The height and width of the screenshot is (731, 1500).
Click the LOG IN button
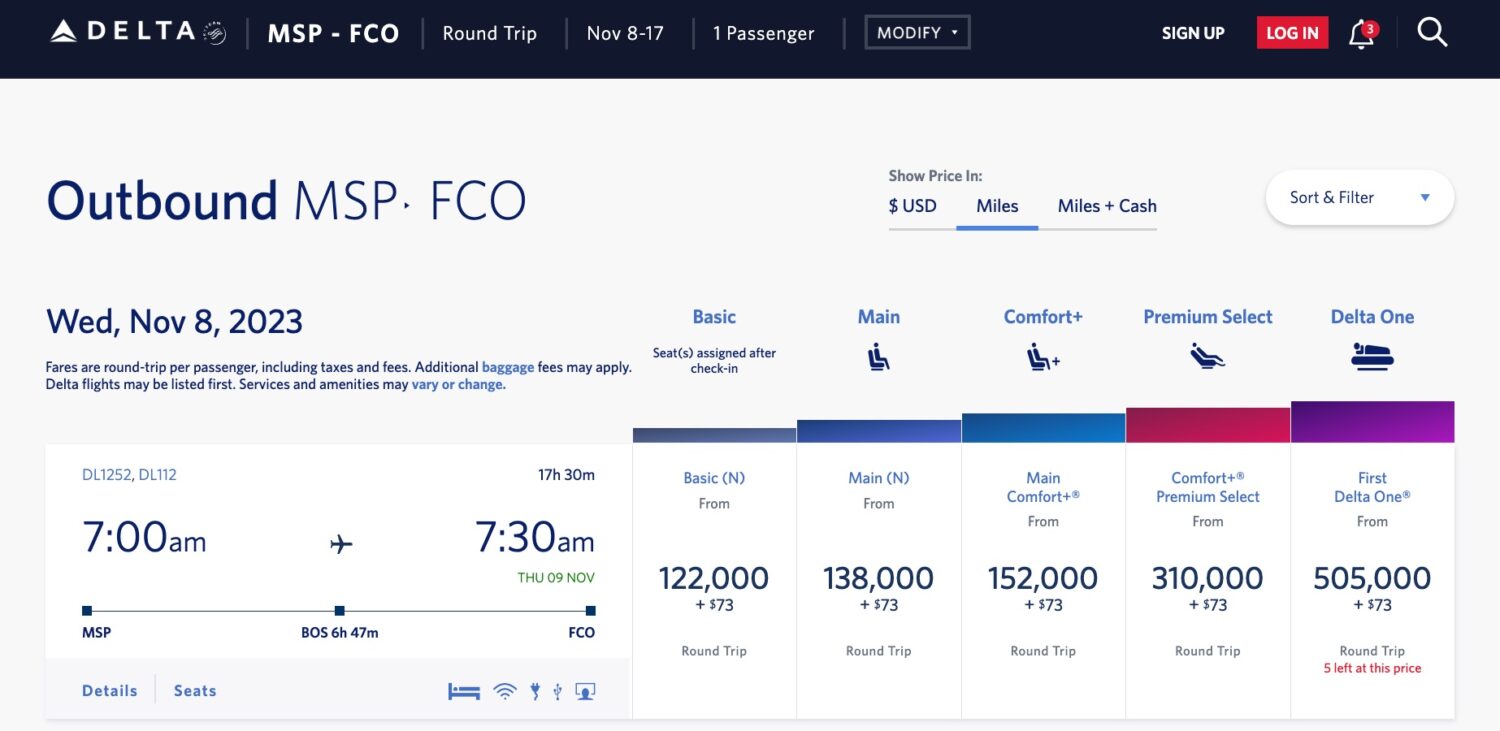click(1292, 33)
